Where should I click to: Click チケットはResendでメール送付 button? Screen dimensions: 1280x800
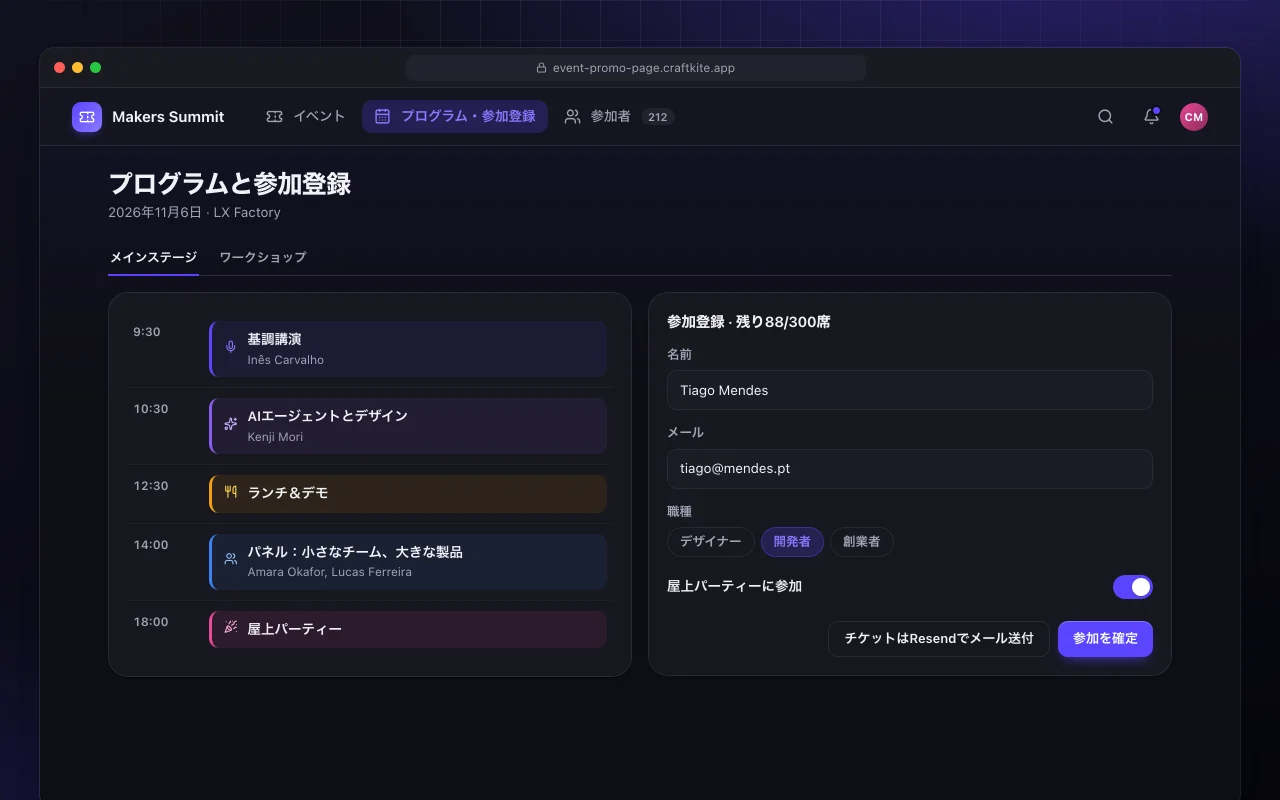coord(939,639)
